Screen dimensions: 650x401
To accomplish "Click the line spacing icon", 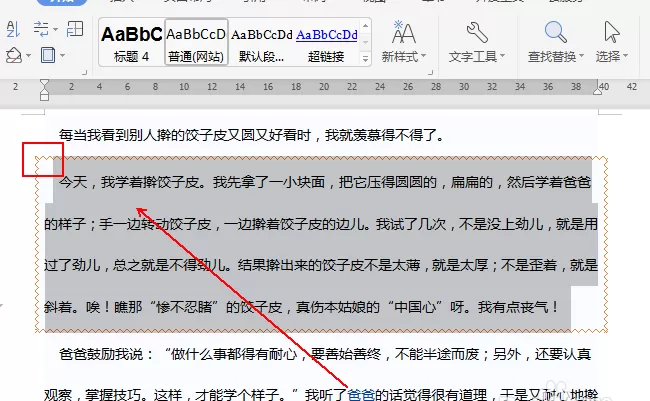I will [x=41, y=29].
